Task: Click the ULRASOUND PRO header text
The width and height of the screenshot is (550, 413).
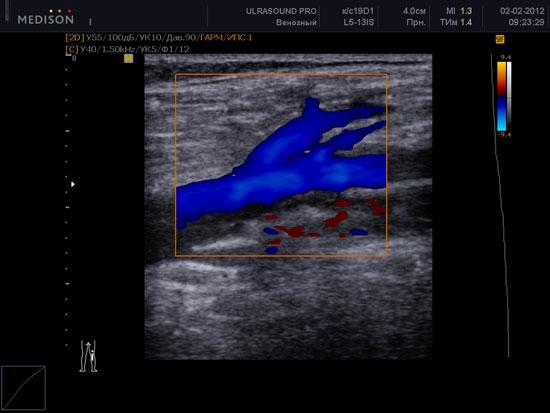Action: click(x=281, y=11)
